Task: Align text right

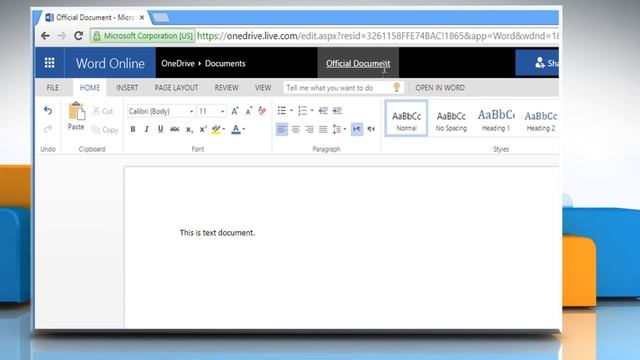Action: [x=309, y=129]
